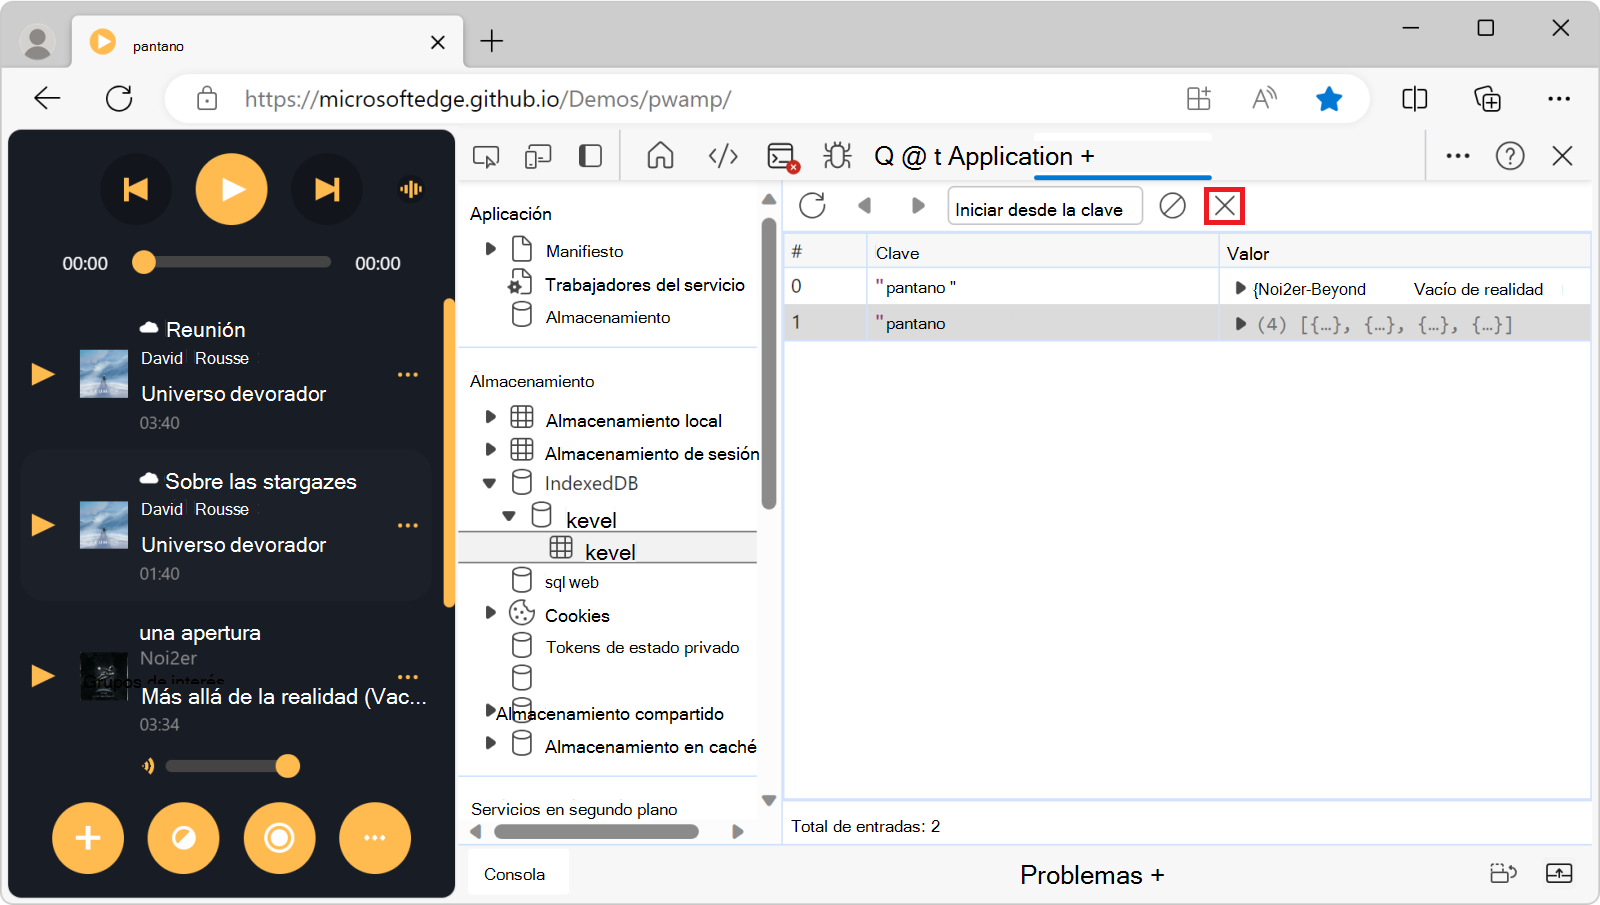Select Almacenamiento under Aplicación
Viewport: 1600px width, 905px height.
[x=608, y=317]
